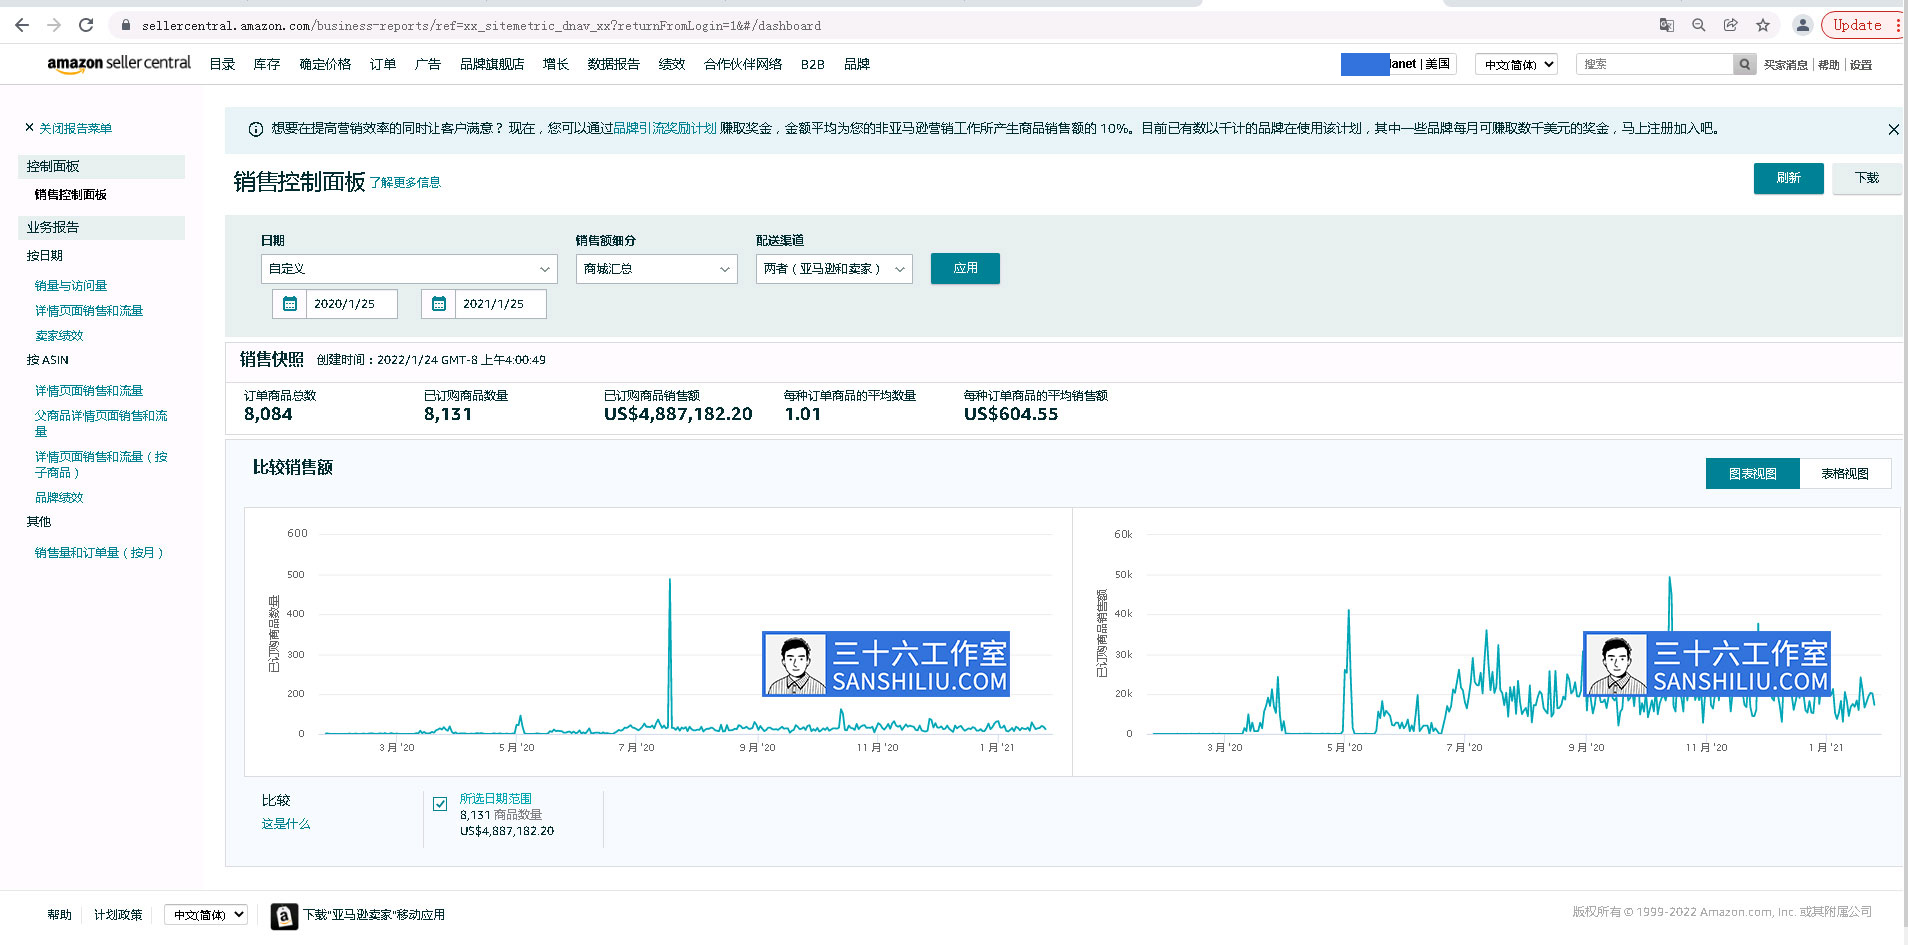Click the 下载"亚马逊卖家"移动应用 link

point(374,915)
